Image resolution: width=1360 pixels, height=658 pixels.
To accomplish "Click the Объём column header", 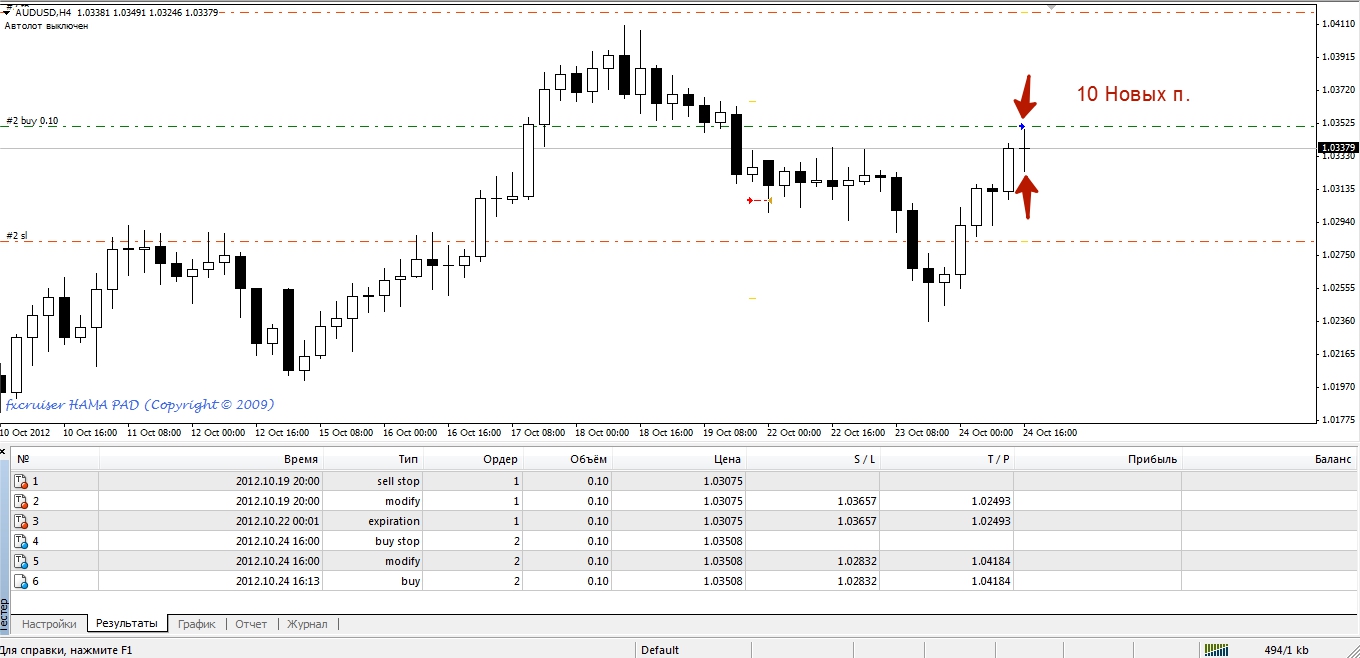I will pyautogui.click(x=567, y=459).
